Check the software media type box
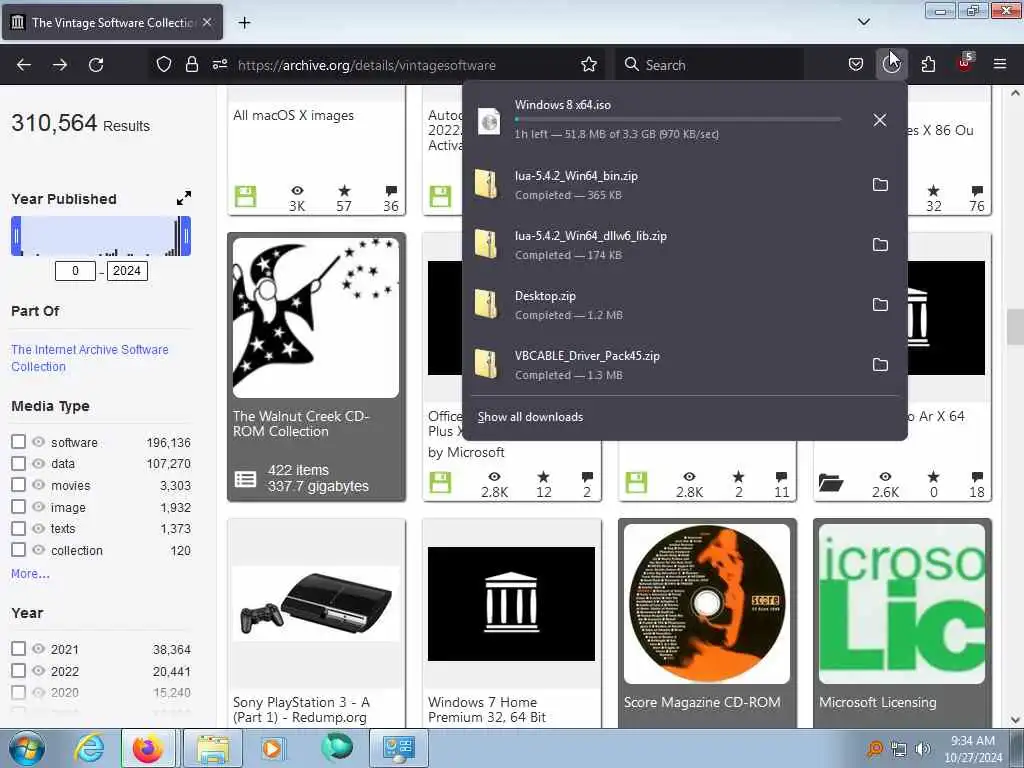The image size is (1024, 768). click(18, 442)
